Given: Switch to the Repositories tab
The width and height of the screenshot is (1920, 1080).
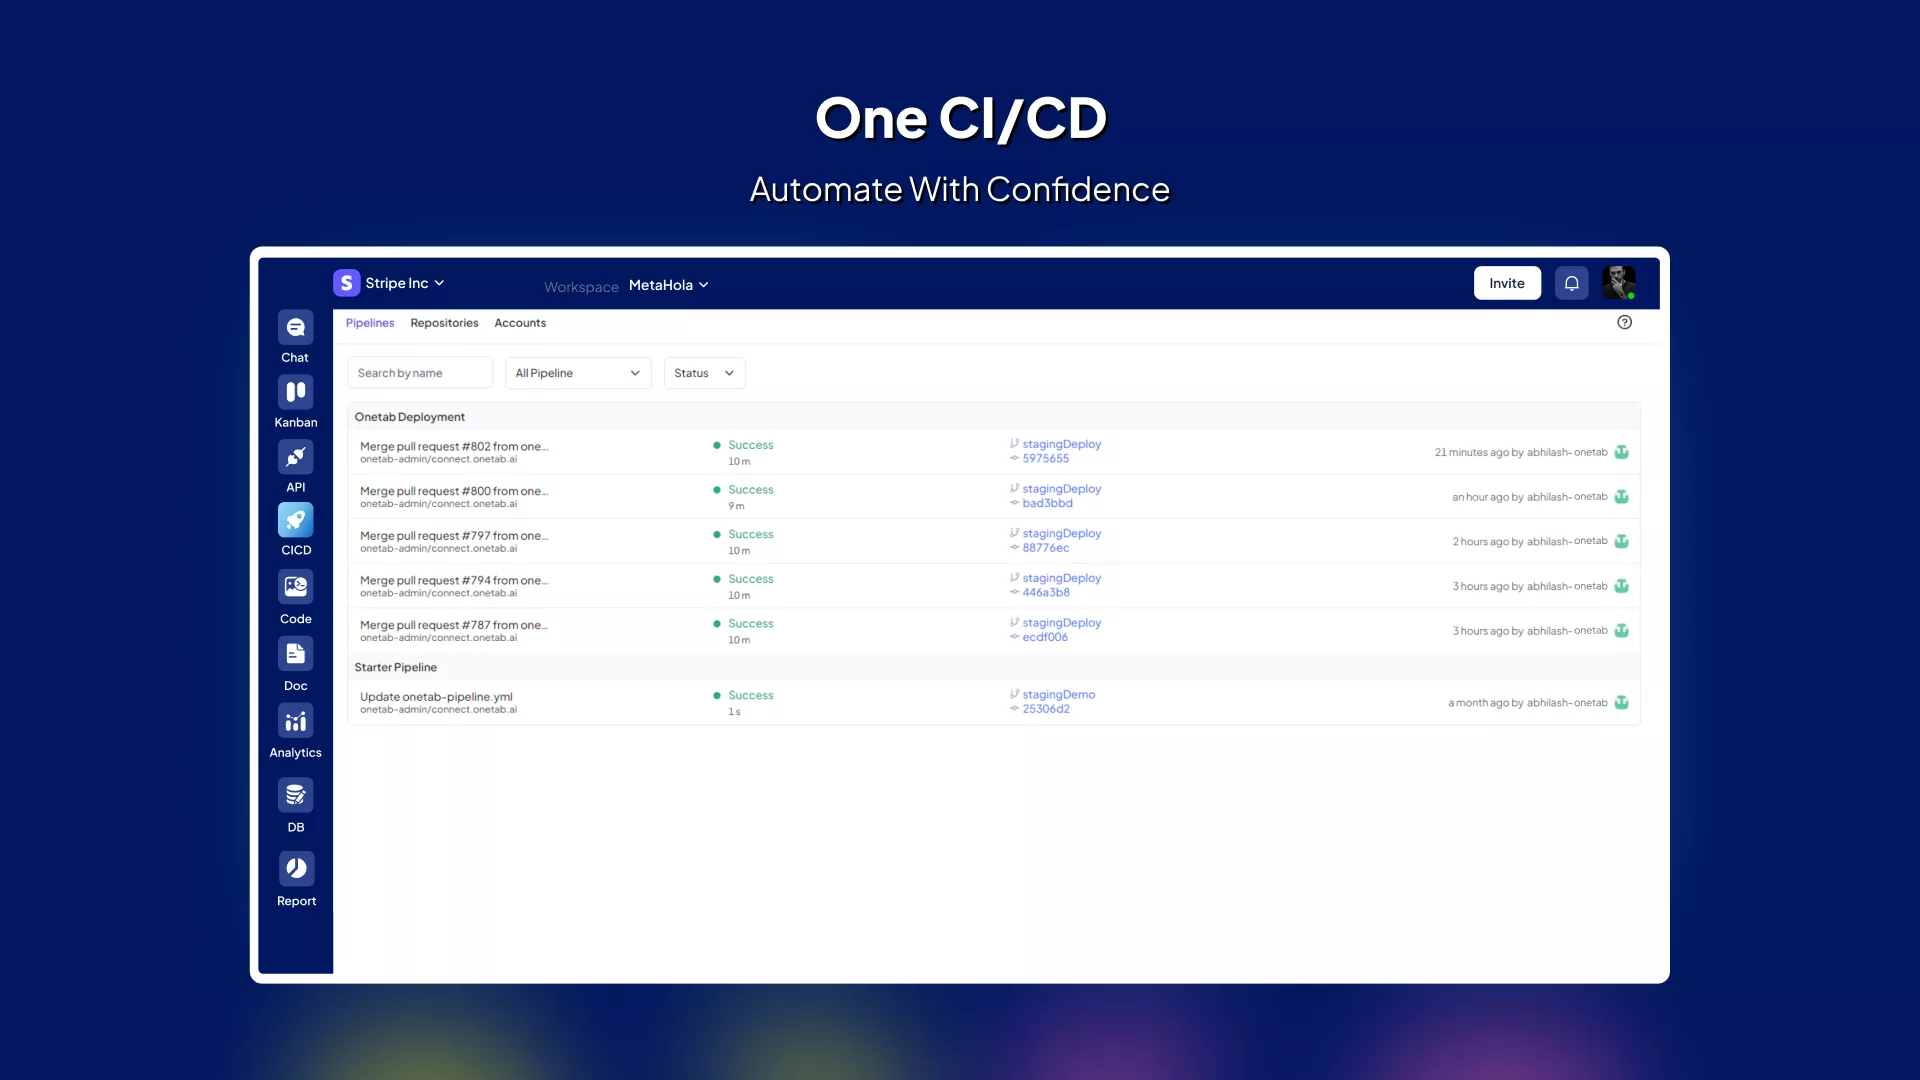Looking at the screenshot, I should [x=444, y=323].
